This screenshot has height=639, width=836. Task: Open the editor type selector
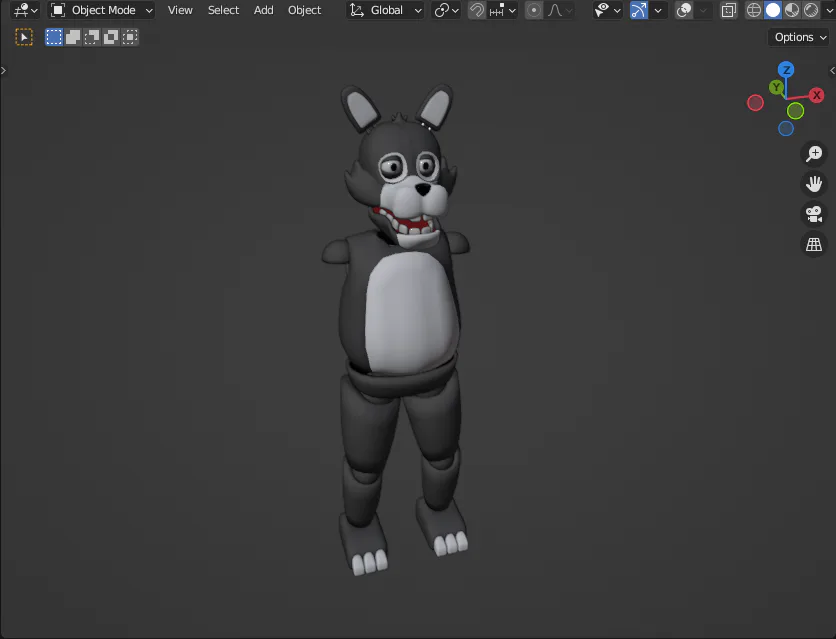pos(25,10)
